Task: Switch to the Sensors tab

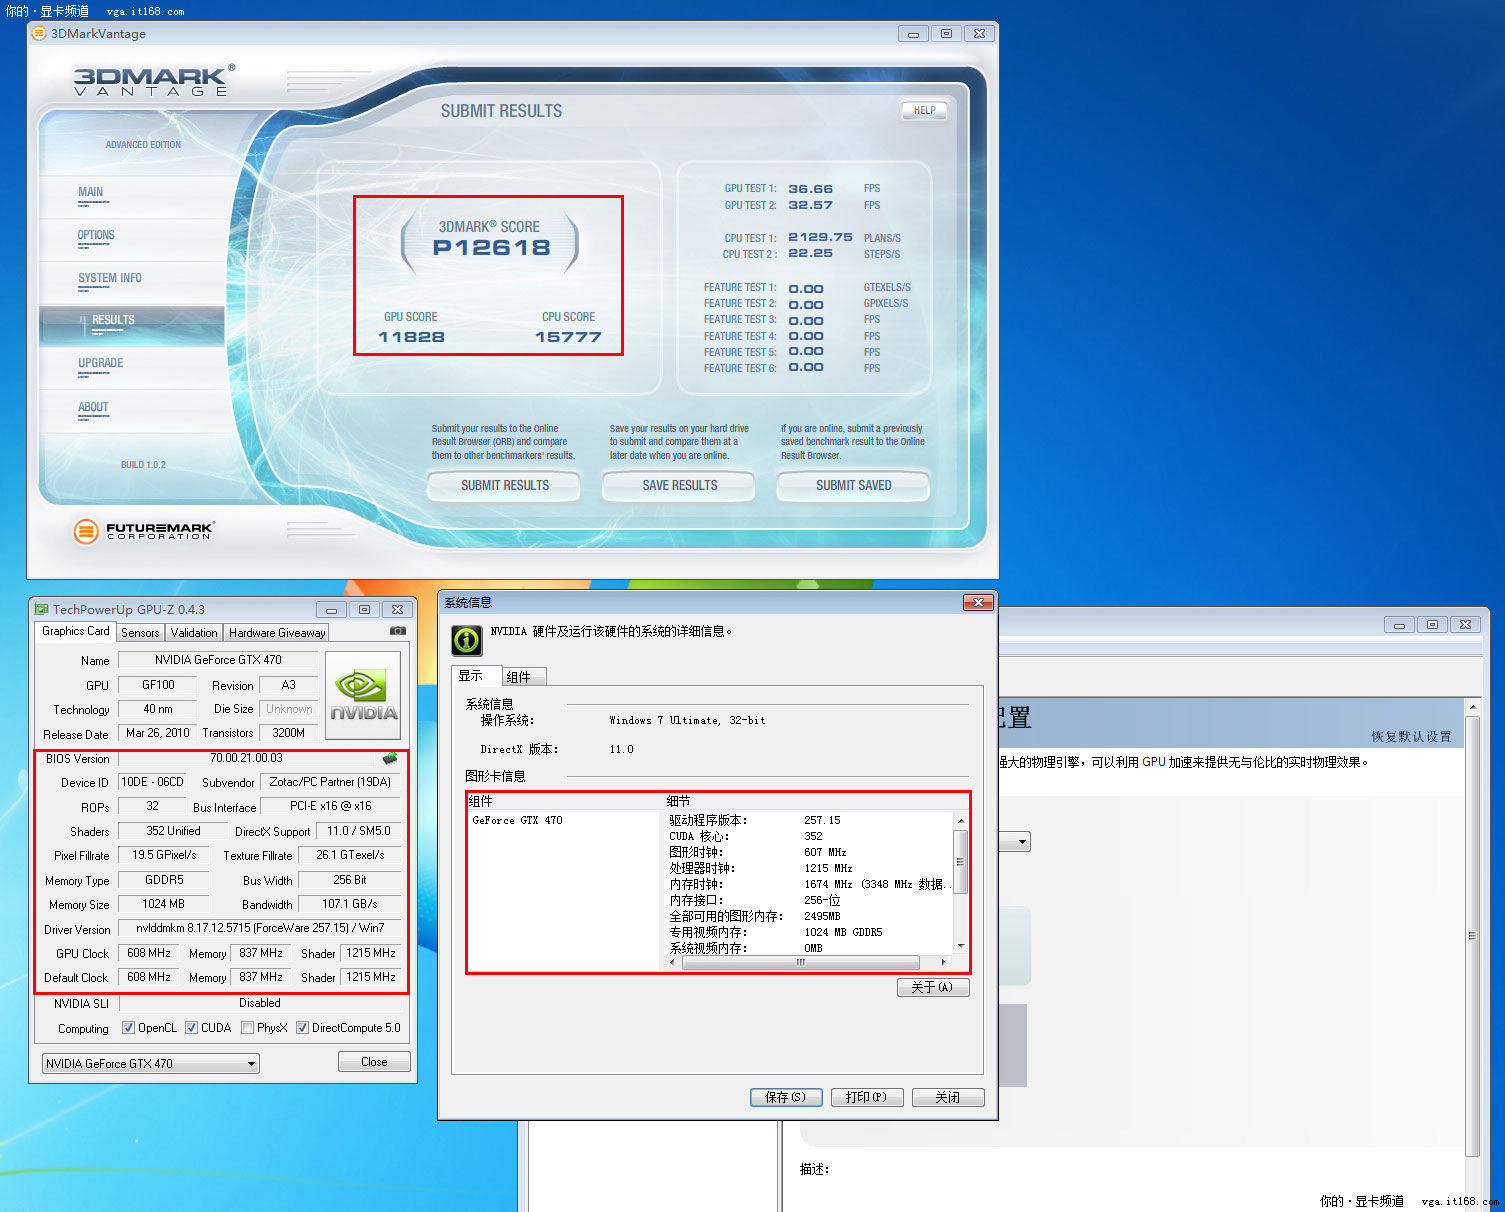Action: tap(140, 632)
